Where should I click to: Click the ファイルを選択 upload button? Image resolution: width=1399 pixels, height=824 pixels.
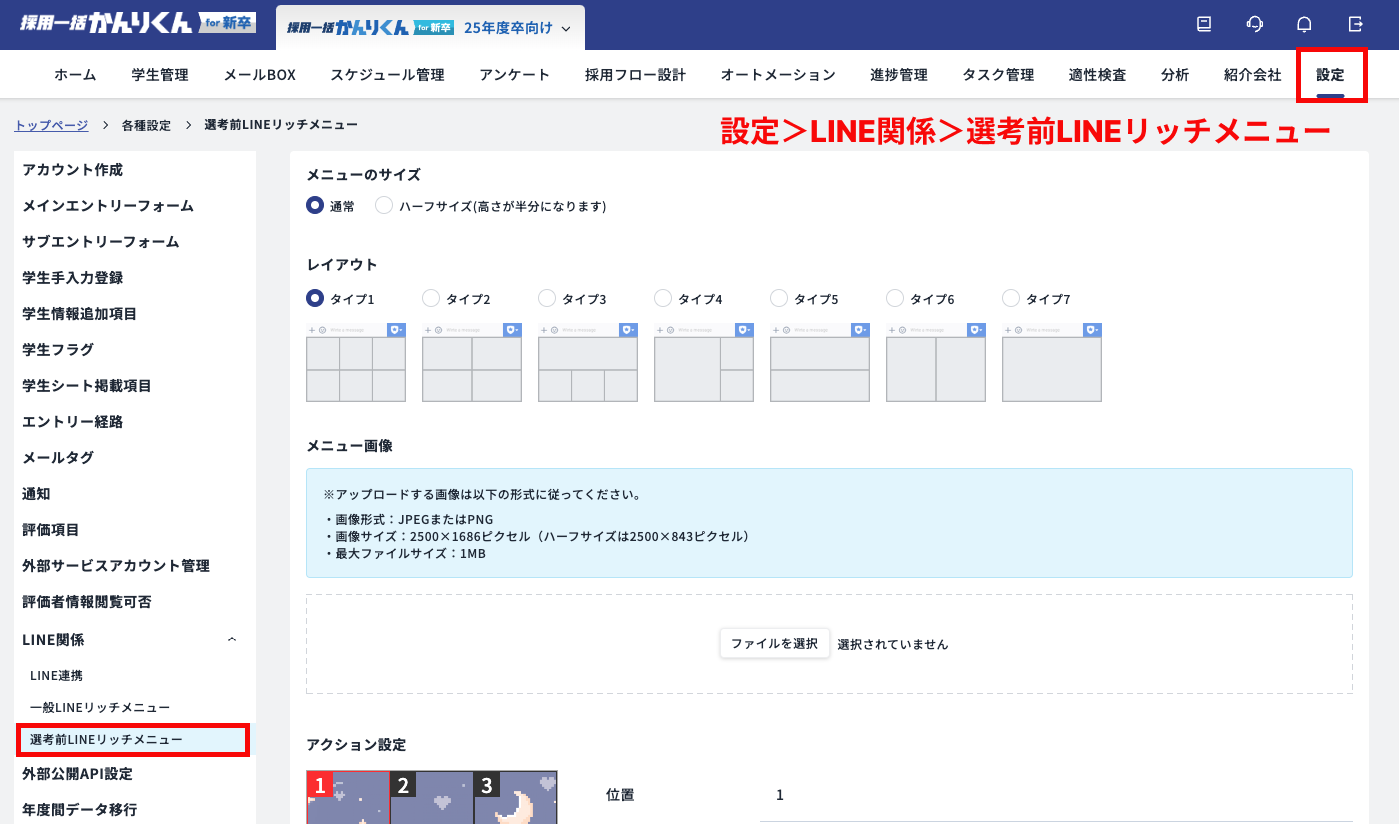(x=774, y=643)
